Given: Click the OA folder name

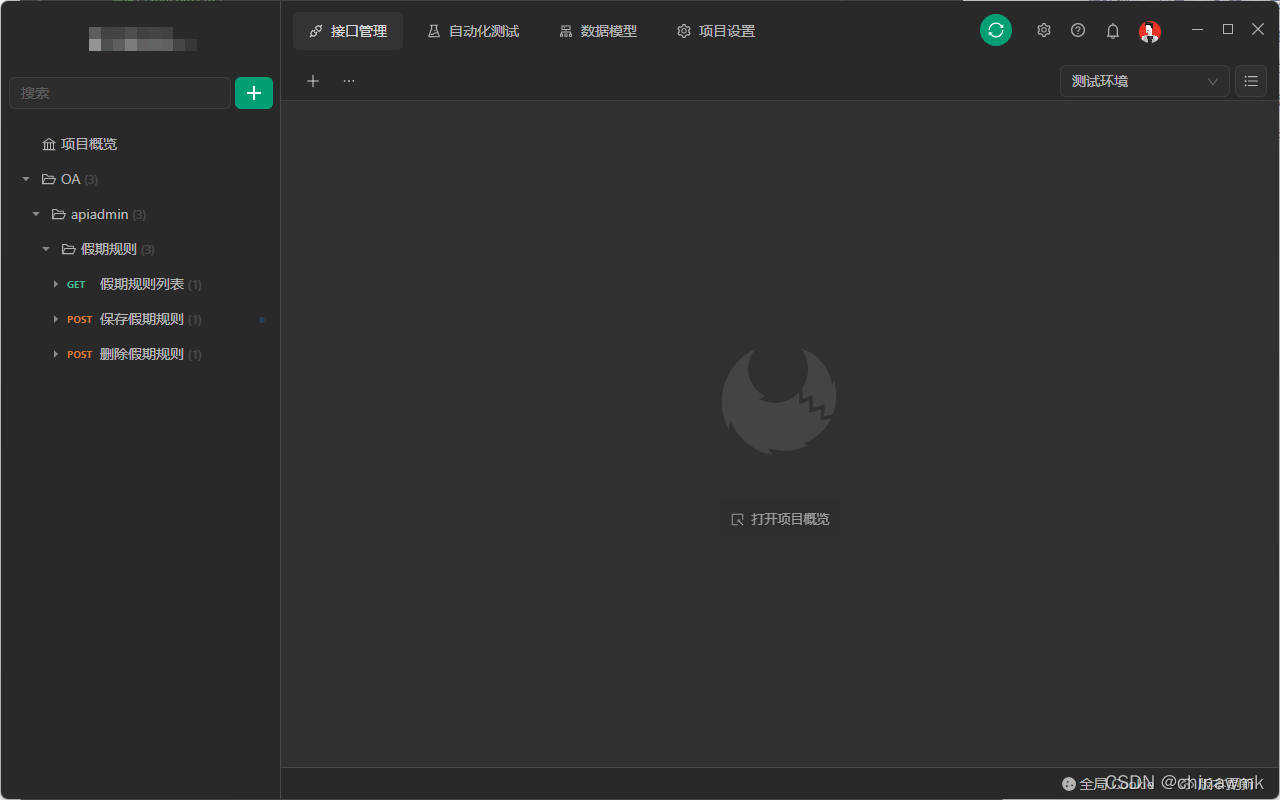Looking at the screenshot, I should [70, 179].
